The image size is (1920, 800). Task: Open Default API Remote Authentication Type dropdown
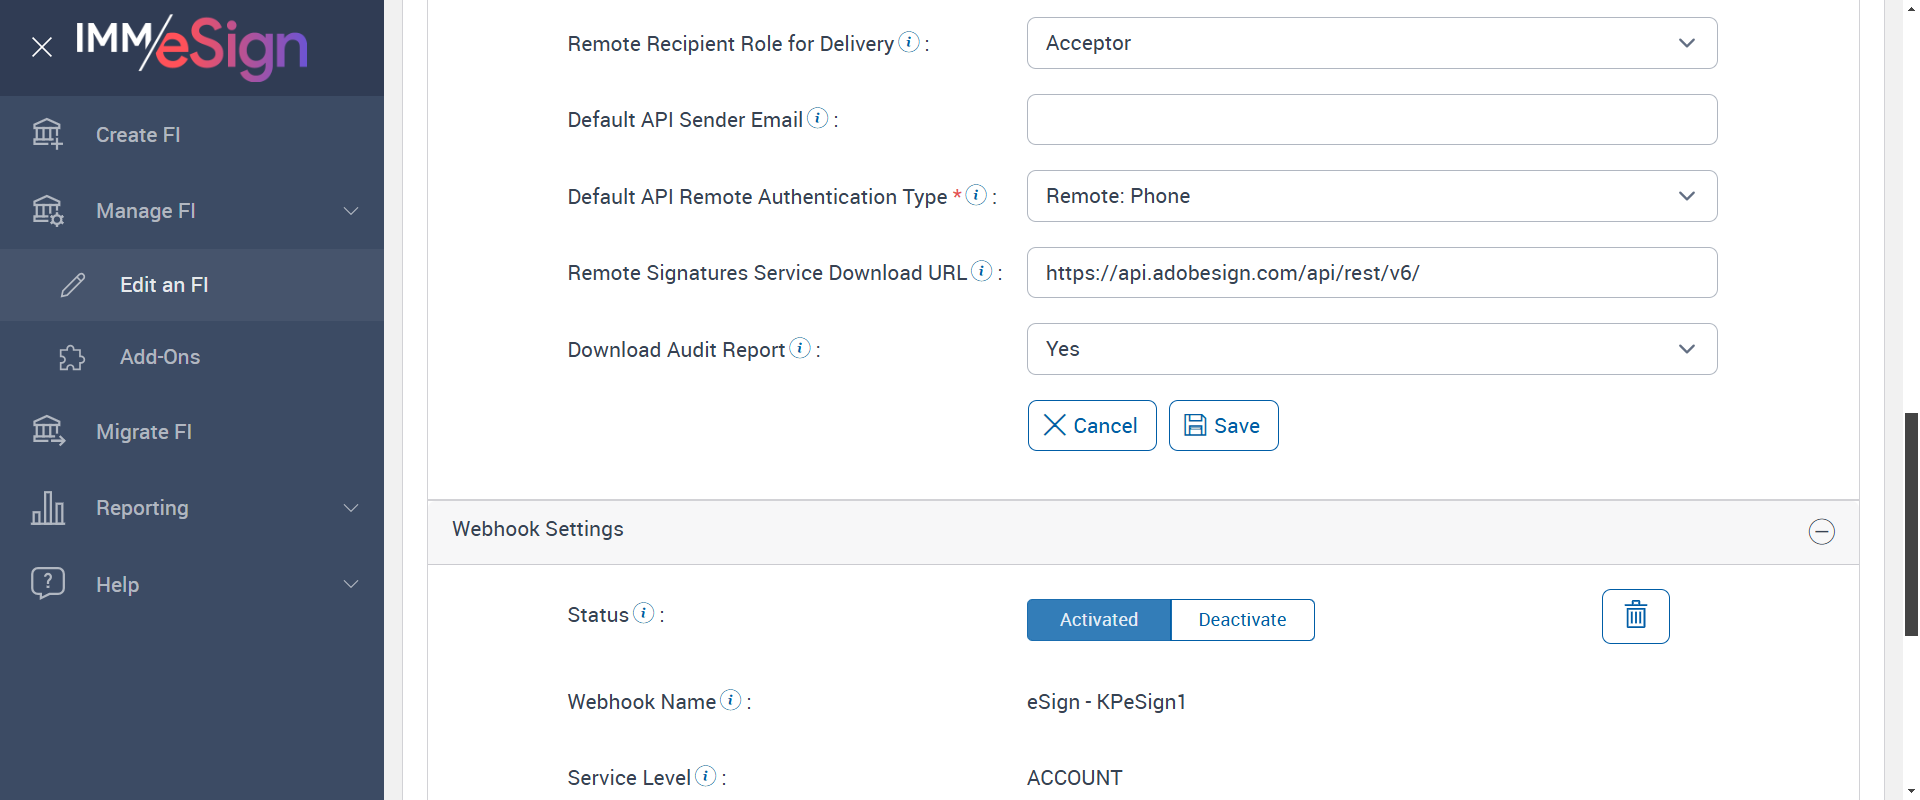pyautogui.click(x=1371, y=196)
